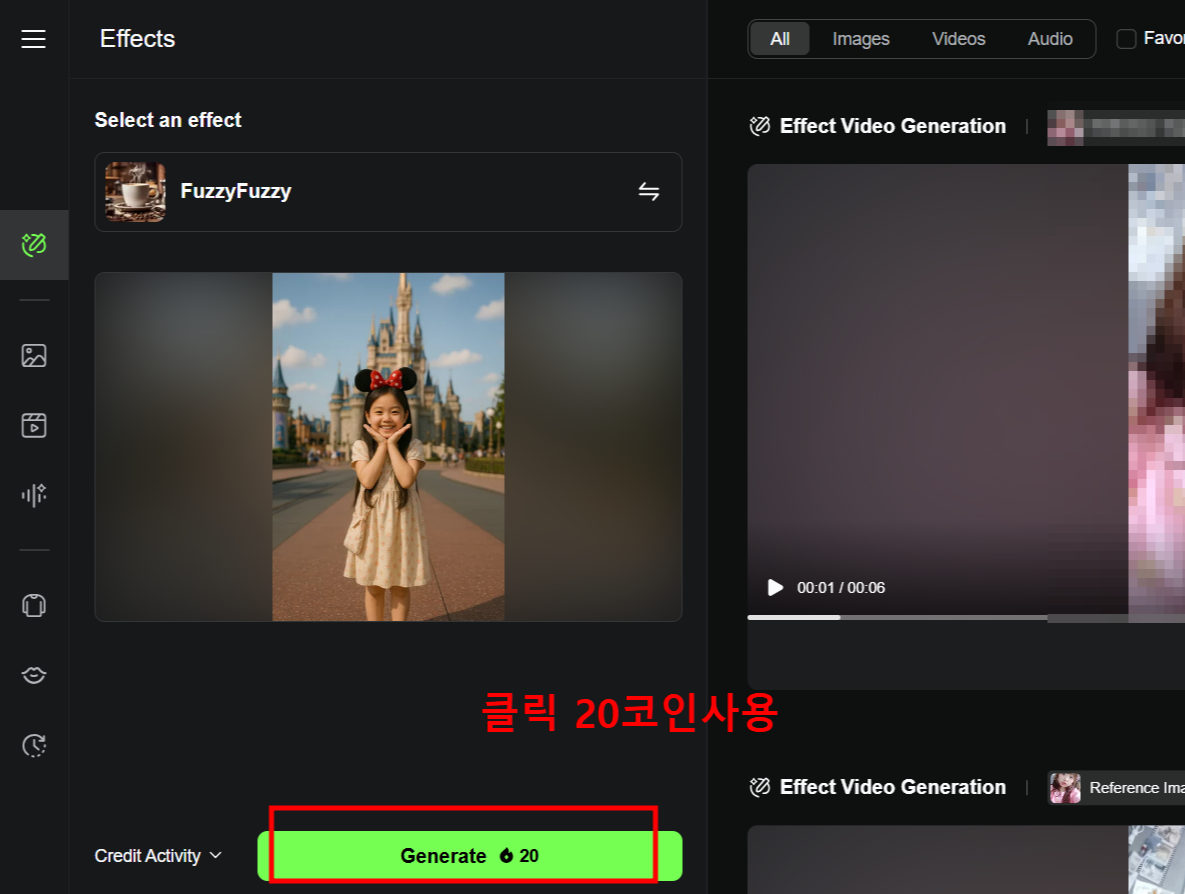
Task: Open the hamburger menu
Action: pos(33,39)
